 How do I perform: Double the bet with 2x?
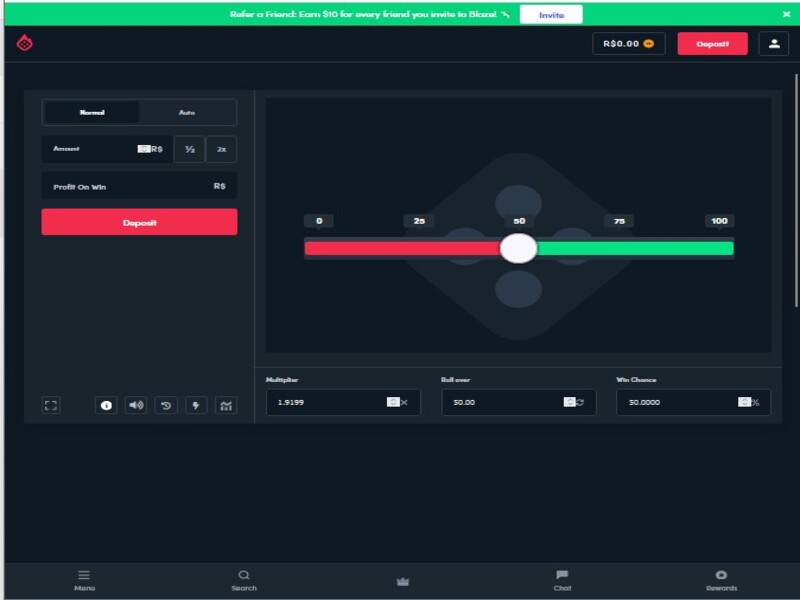click(221, 149)
